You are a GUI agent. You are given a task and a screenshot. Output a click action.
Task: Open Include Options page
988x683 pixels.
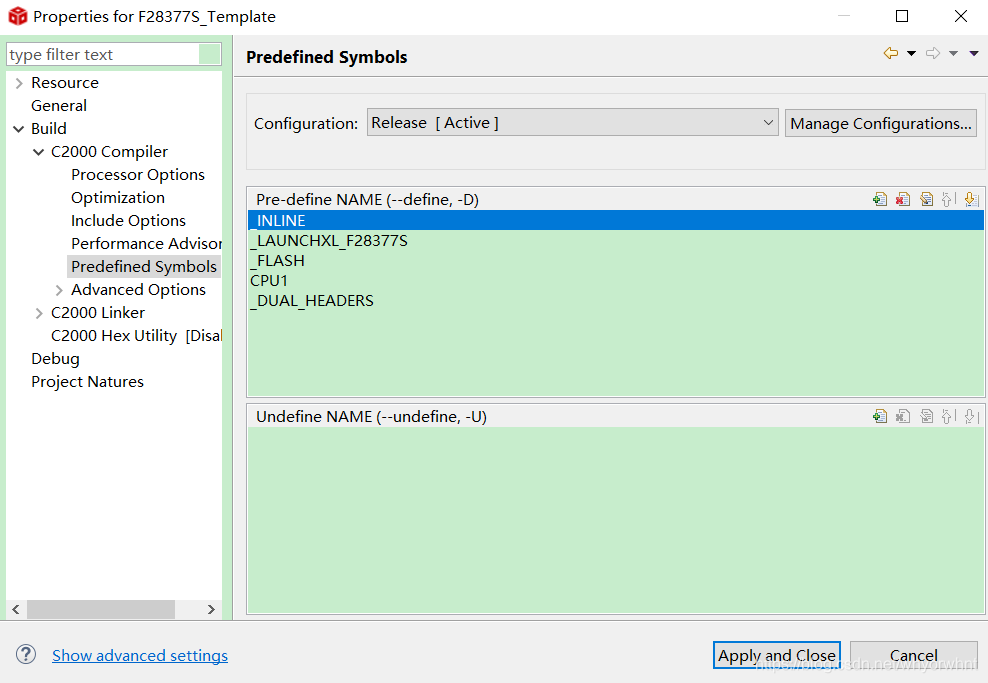pyautogui.click(x=128, y=221)
